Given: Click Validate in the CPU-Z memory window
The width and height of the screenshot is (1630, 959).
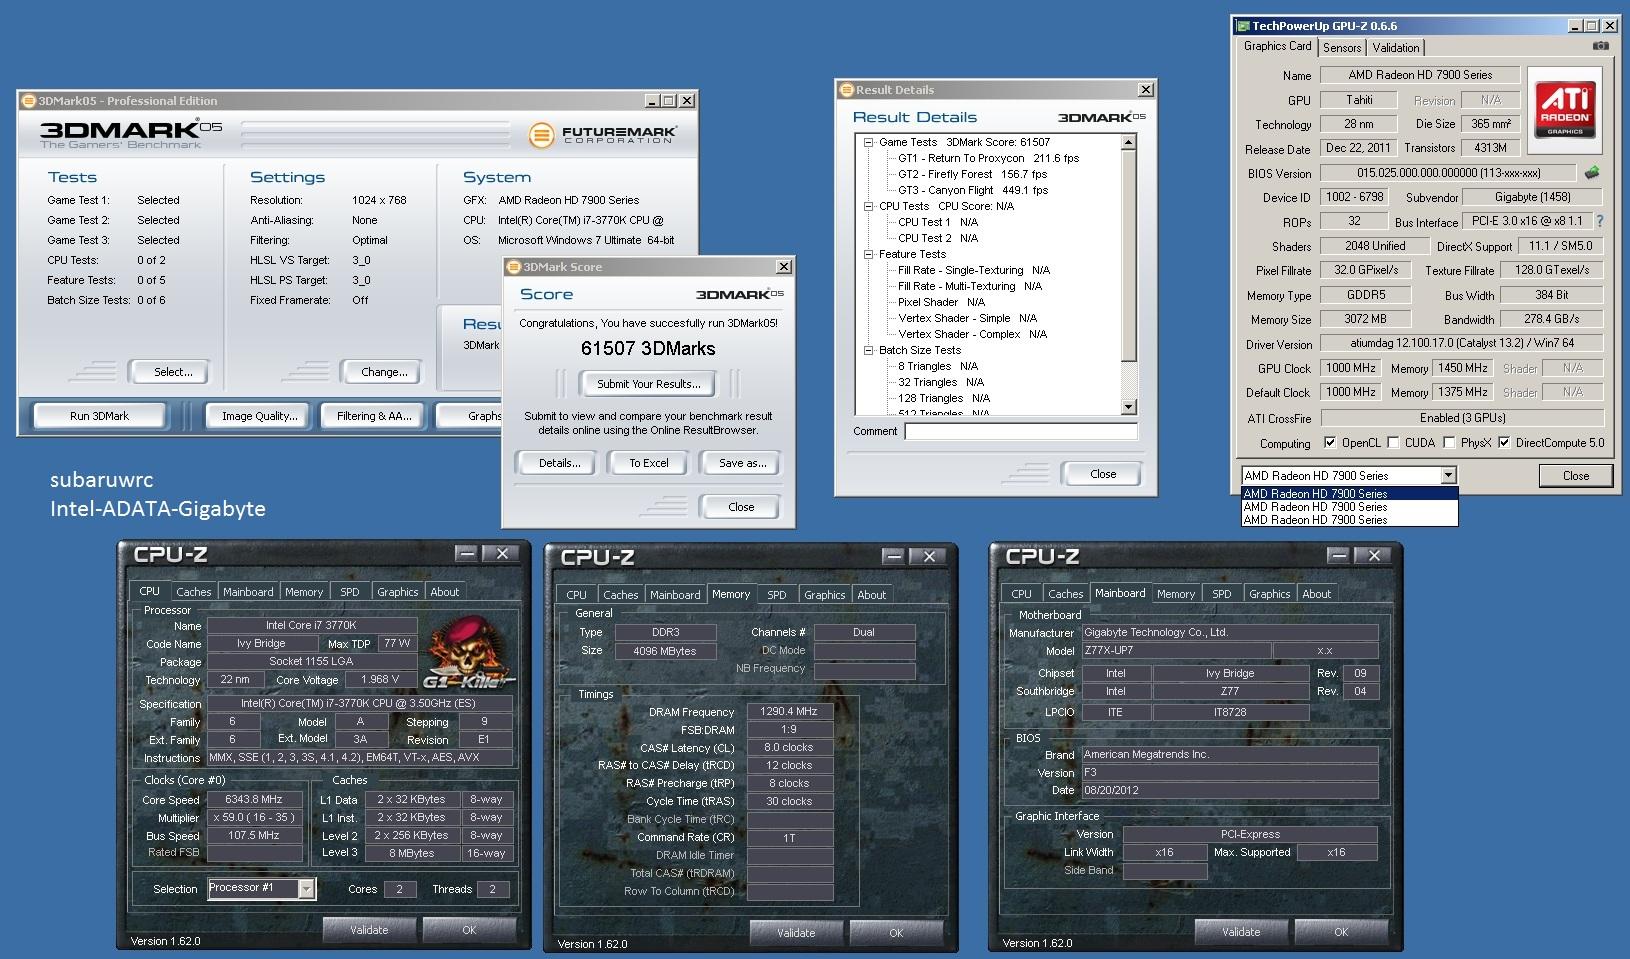Looking at the screenshot, I should (796, 933).
